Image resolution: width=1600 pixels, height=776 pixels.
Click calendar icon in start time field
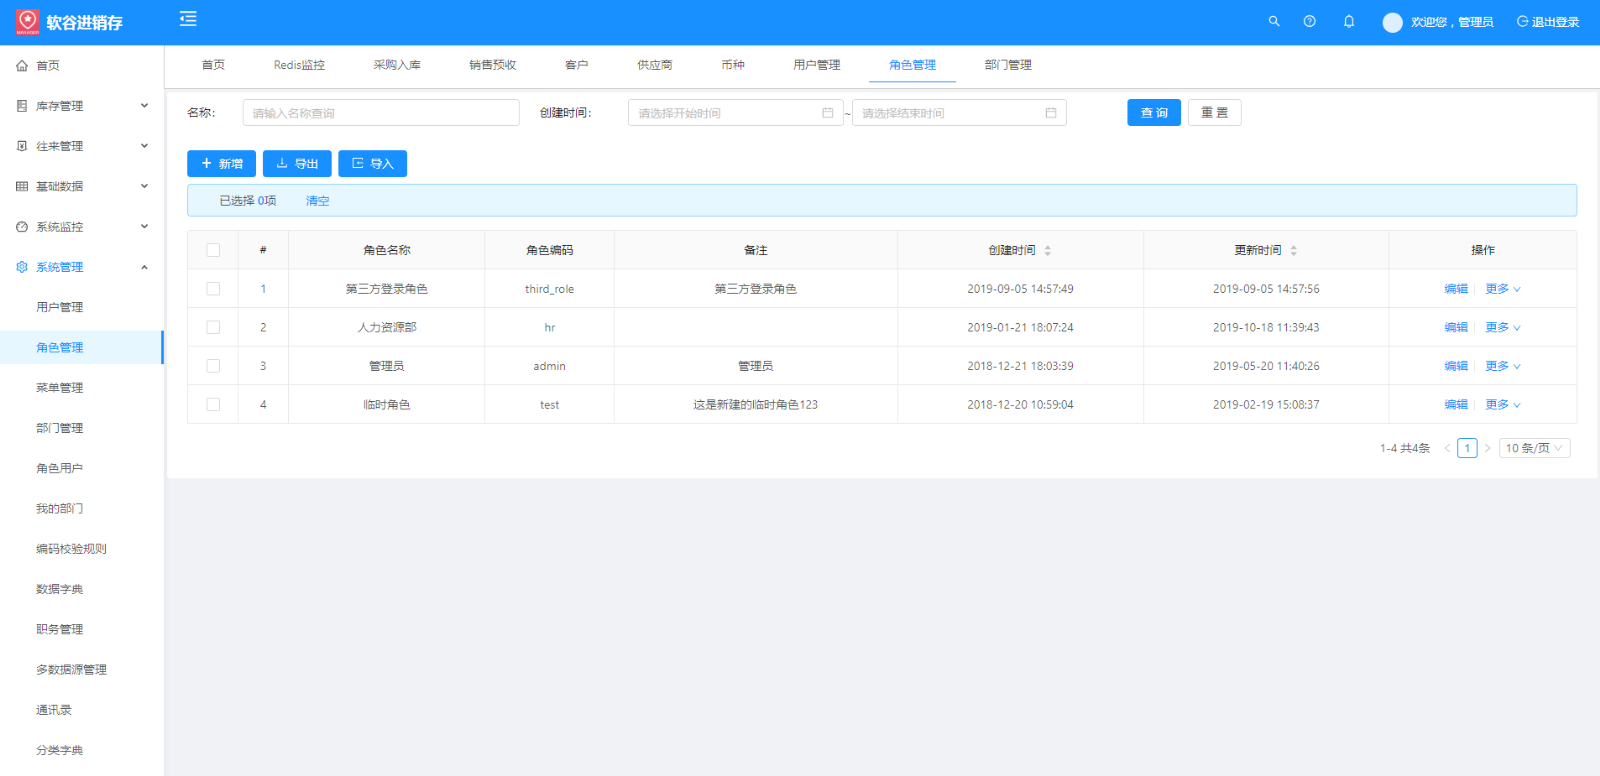[x=827, y=113]
